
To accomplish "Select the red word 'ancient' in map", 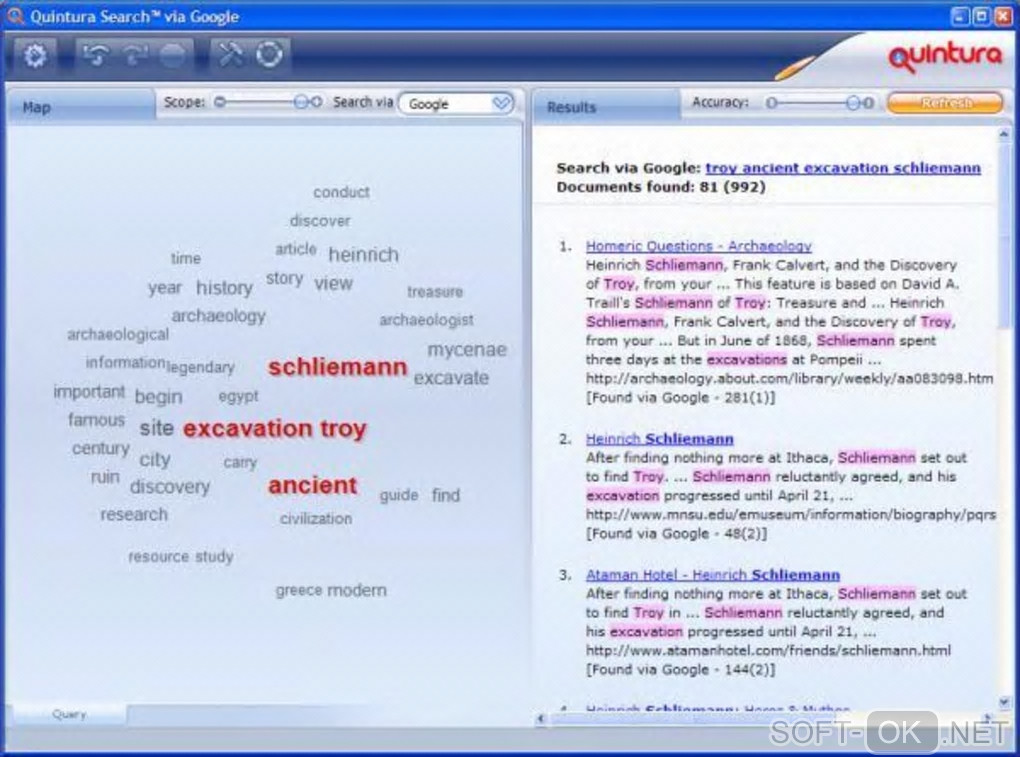I will 312,485.
